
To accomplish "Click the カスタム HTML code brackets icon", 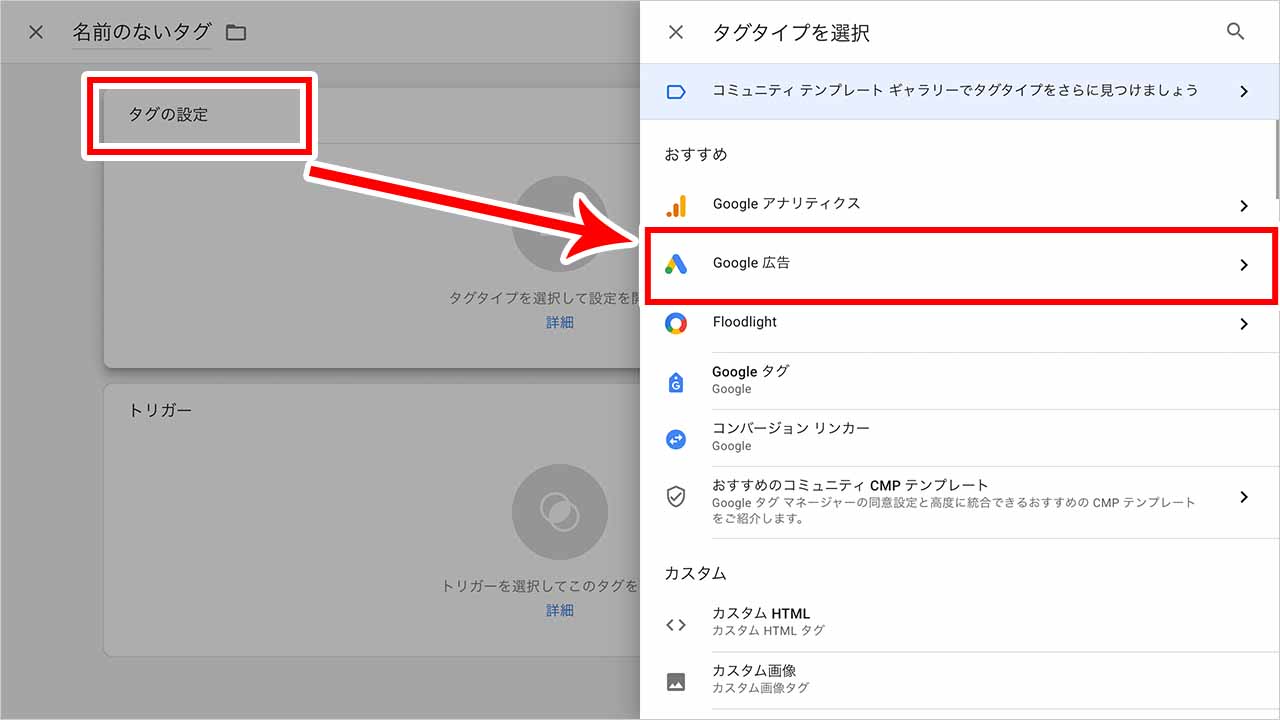I will (x=676, y=625).
